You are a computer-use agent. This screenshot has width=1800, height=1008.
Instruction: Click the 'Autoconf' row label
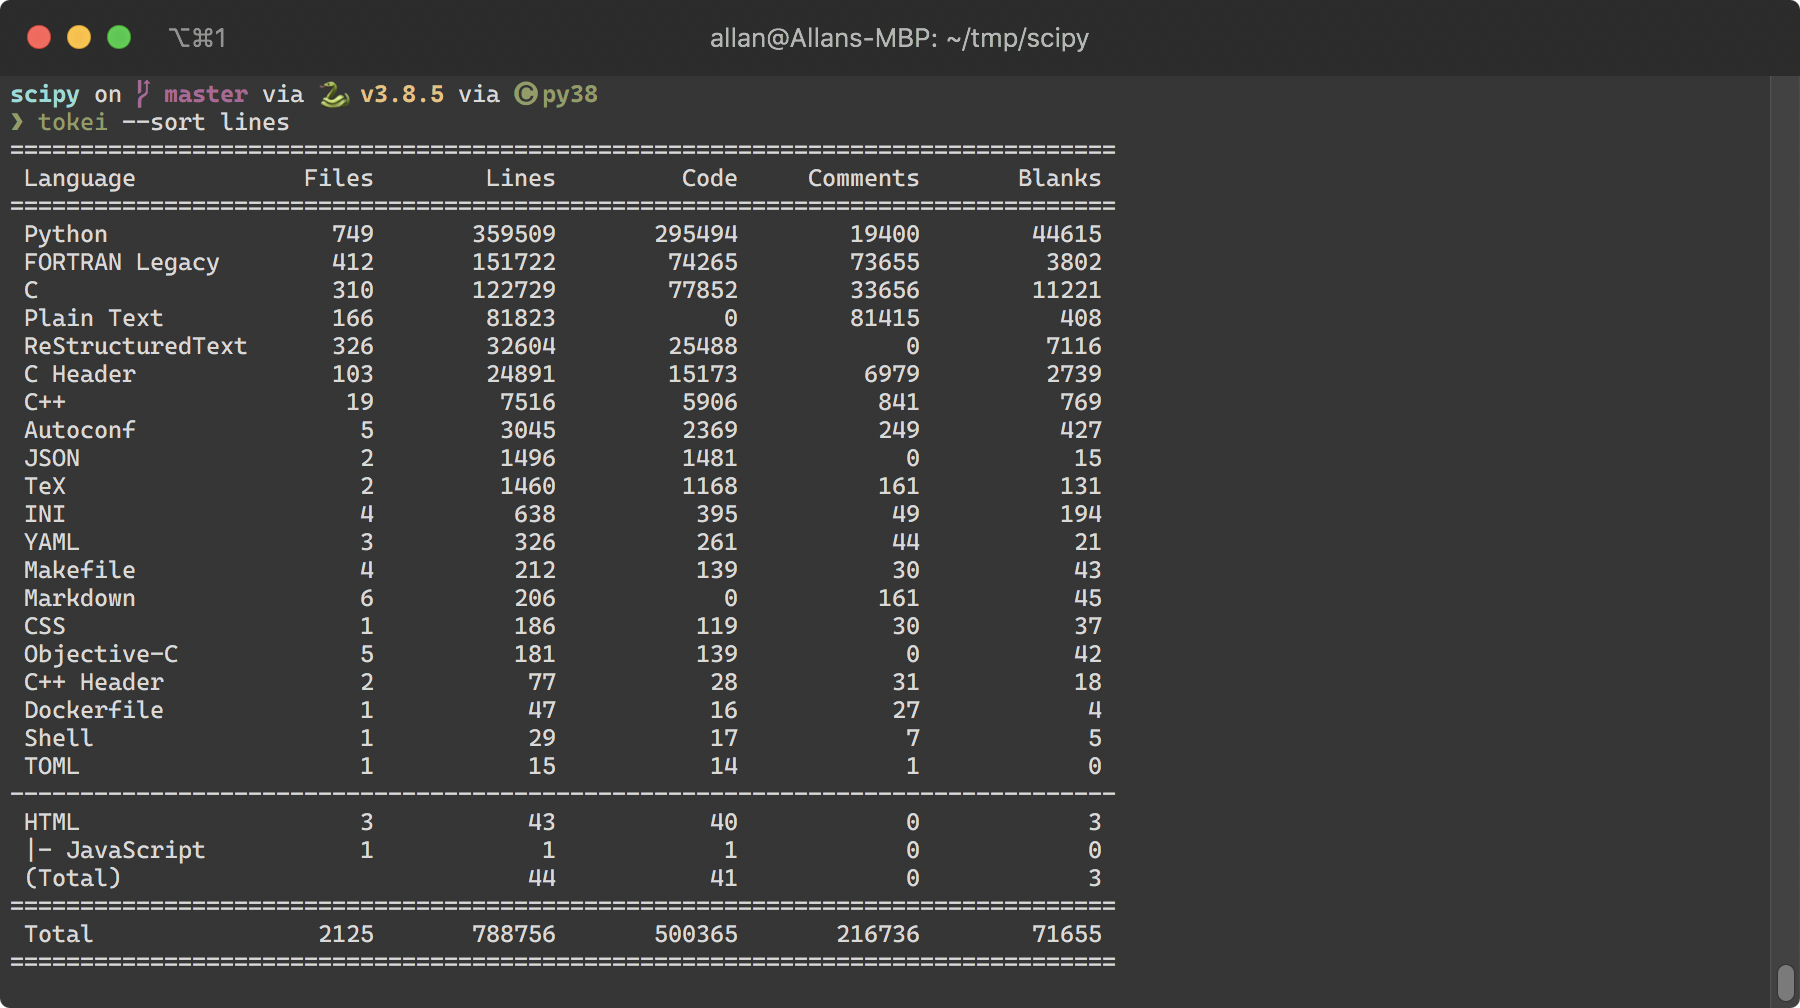coord(80,430)
